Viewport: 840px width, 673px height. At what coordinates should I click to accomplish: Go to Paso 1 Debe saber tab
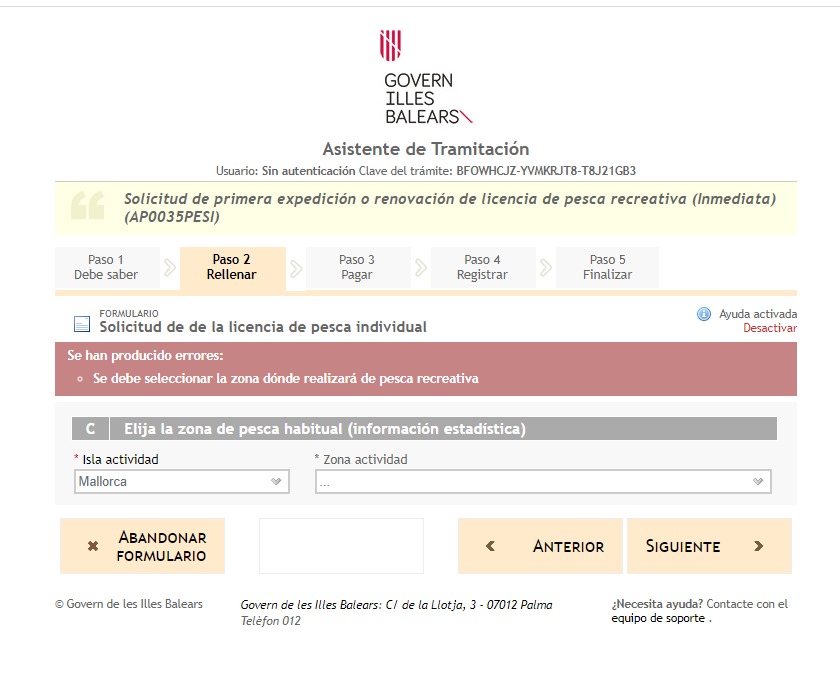click(x=106, y=267)
